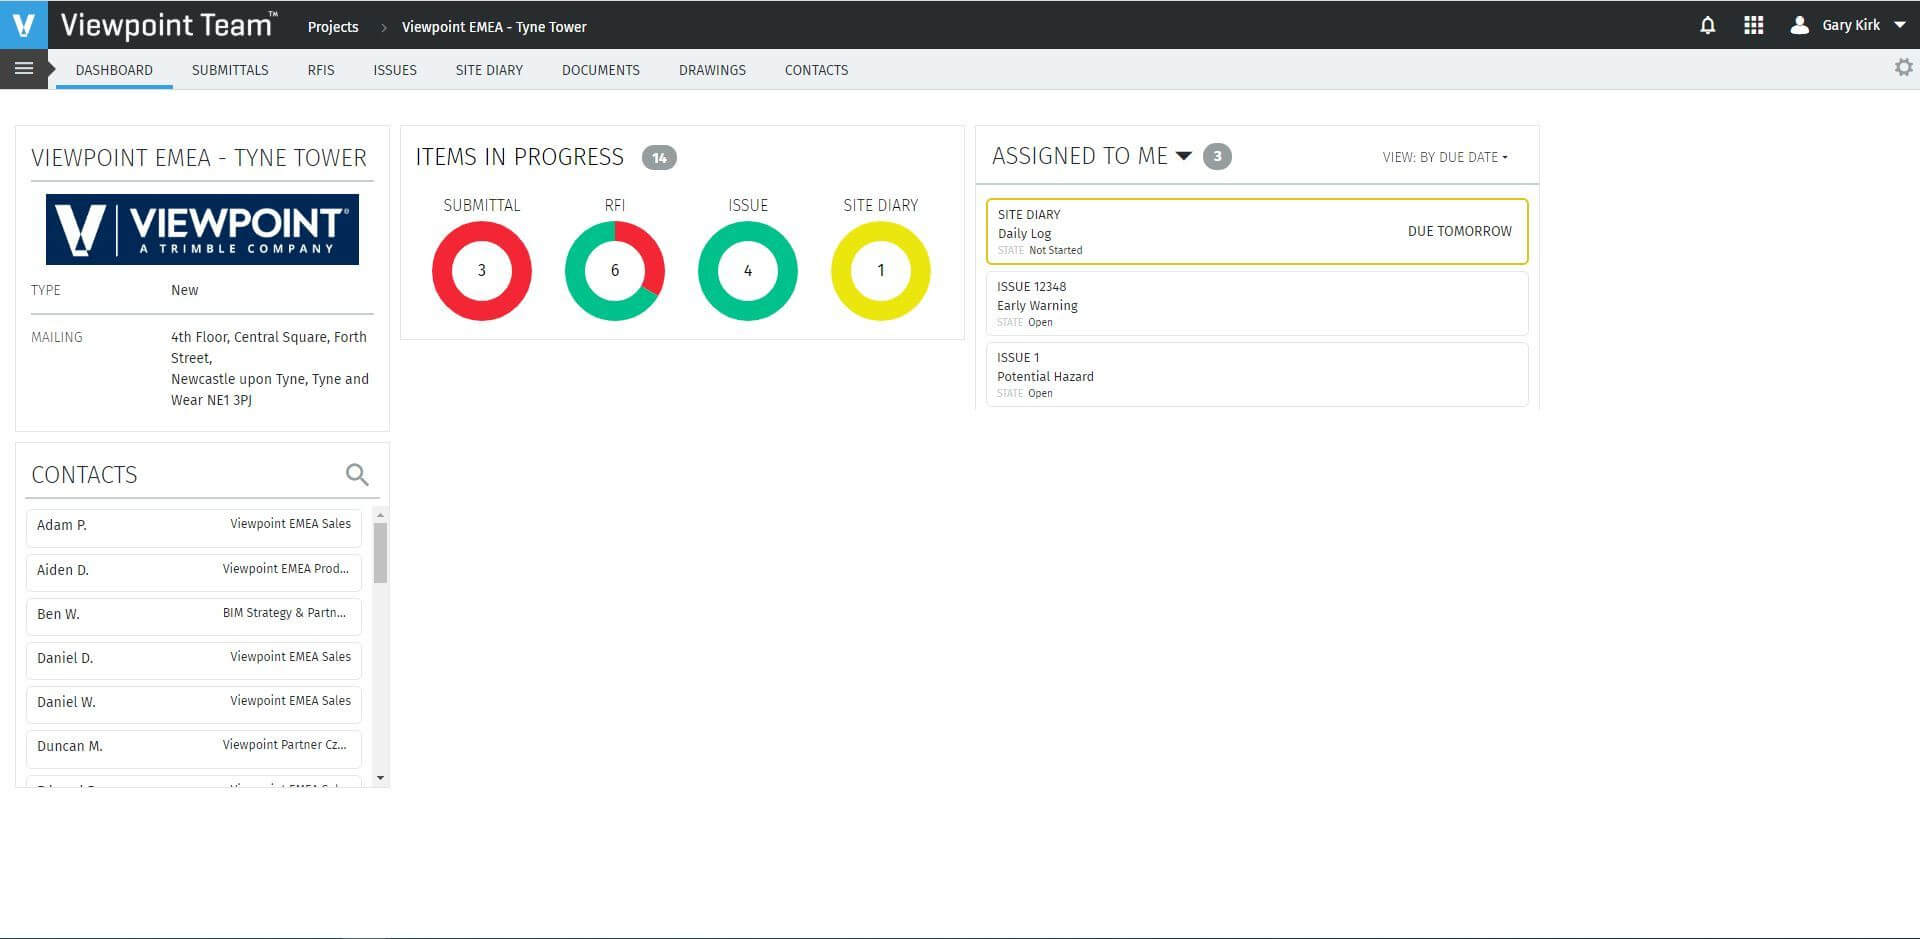
Task: Click Viewpoint EMEA - Tyne Tower breadcrumb
Action: pos(494,27)
